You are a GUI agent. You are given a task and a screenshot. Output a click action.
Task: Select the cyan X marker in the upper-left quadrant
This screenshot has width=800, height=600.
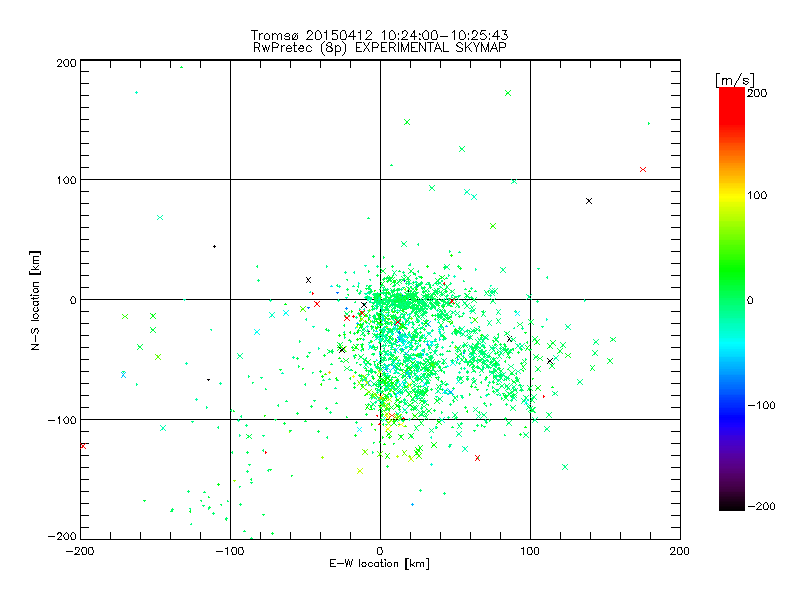160,217
